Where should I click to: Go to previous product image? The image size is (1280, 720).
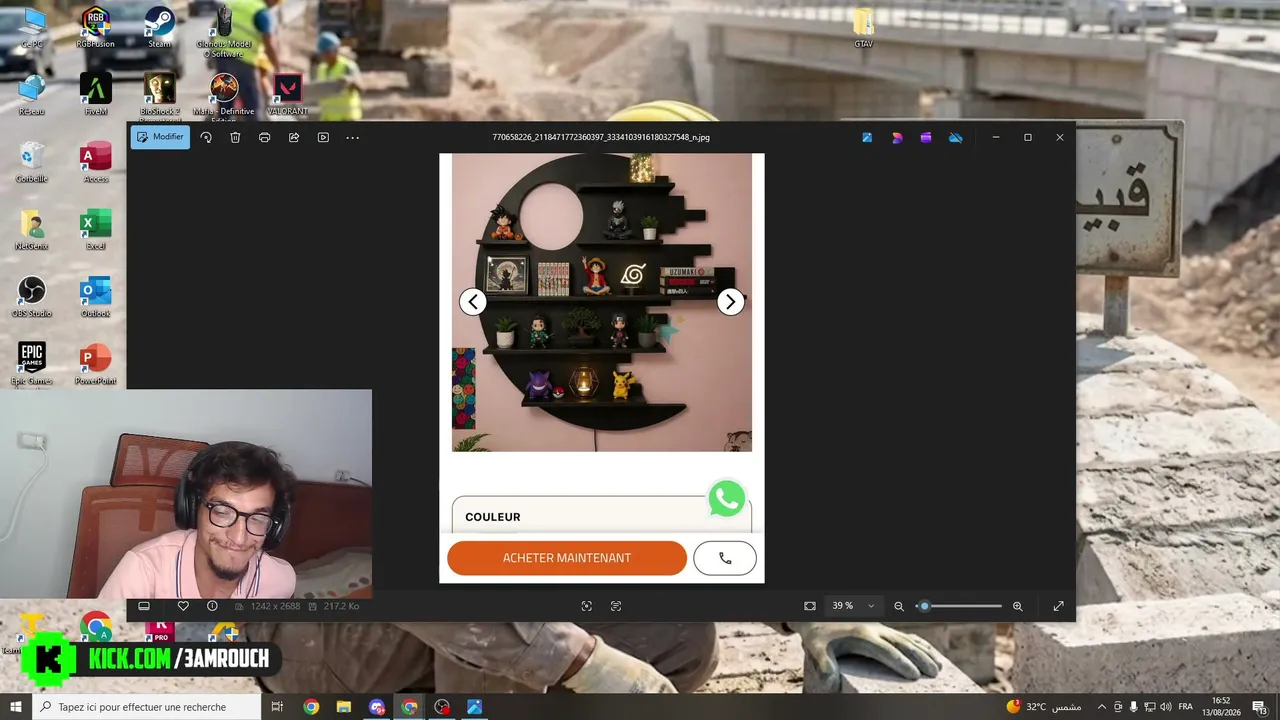(x=473, y=301)
